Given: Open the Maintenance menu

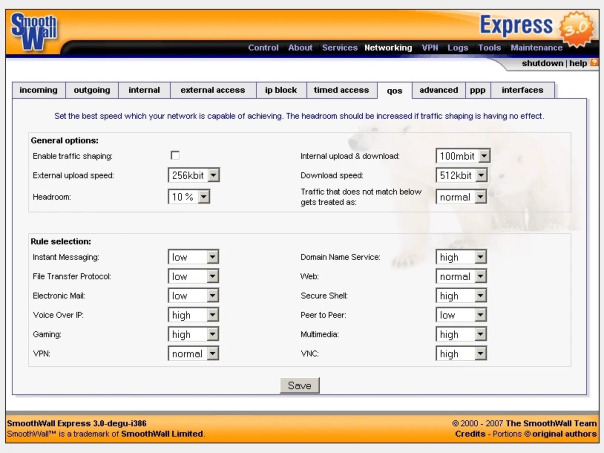Looking at the screenshot, I should point(537,48).
